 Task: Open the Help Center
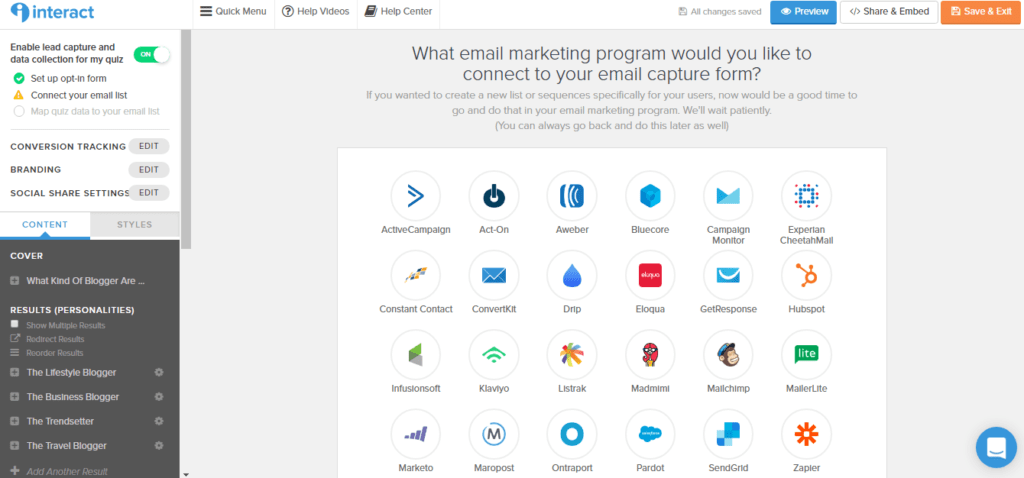[398, 12]
